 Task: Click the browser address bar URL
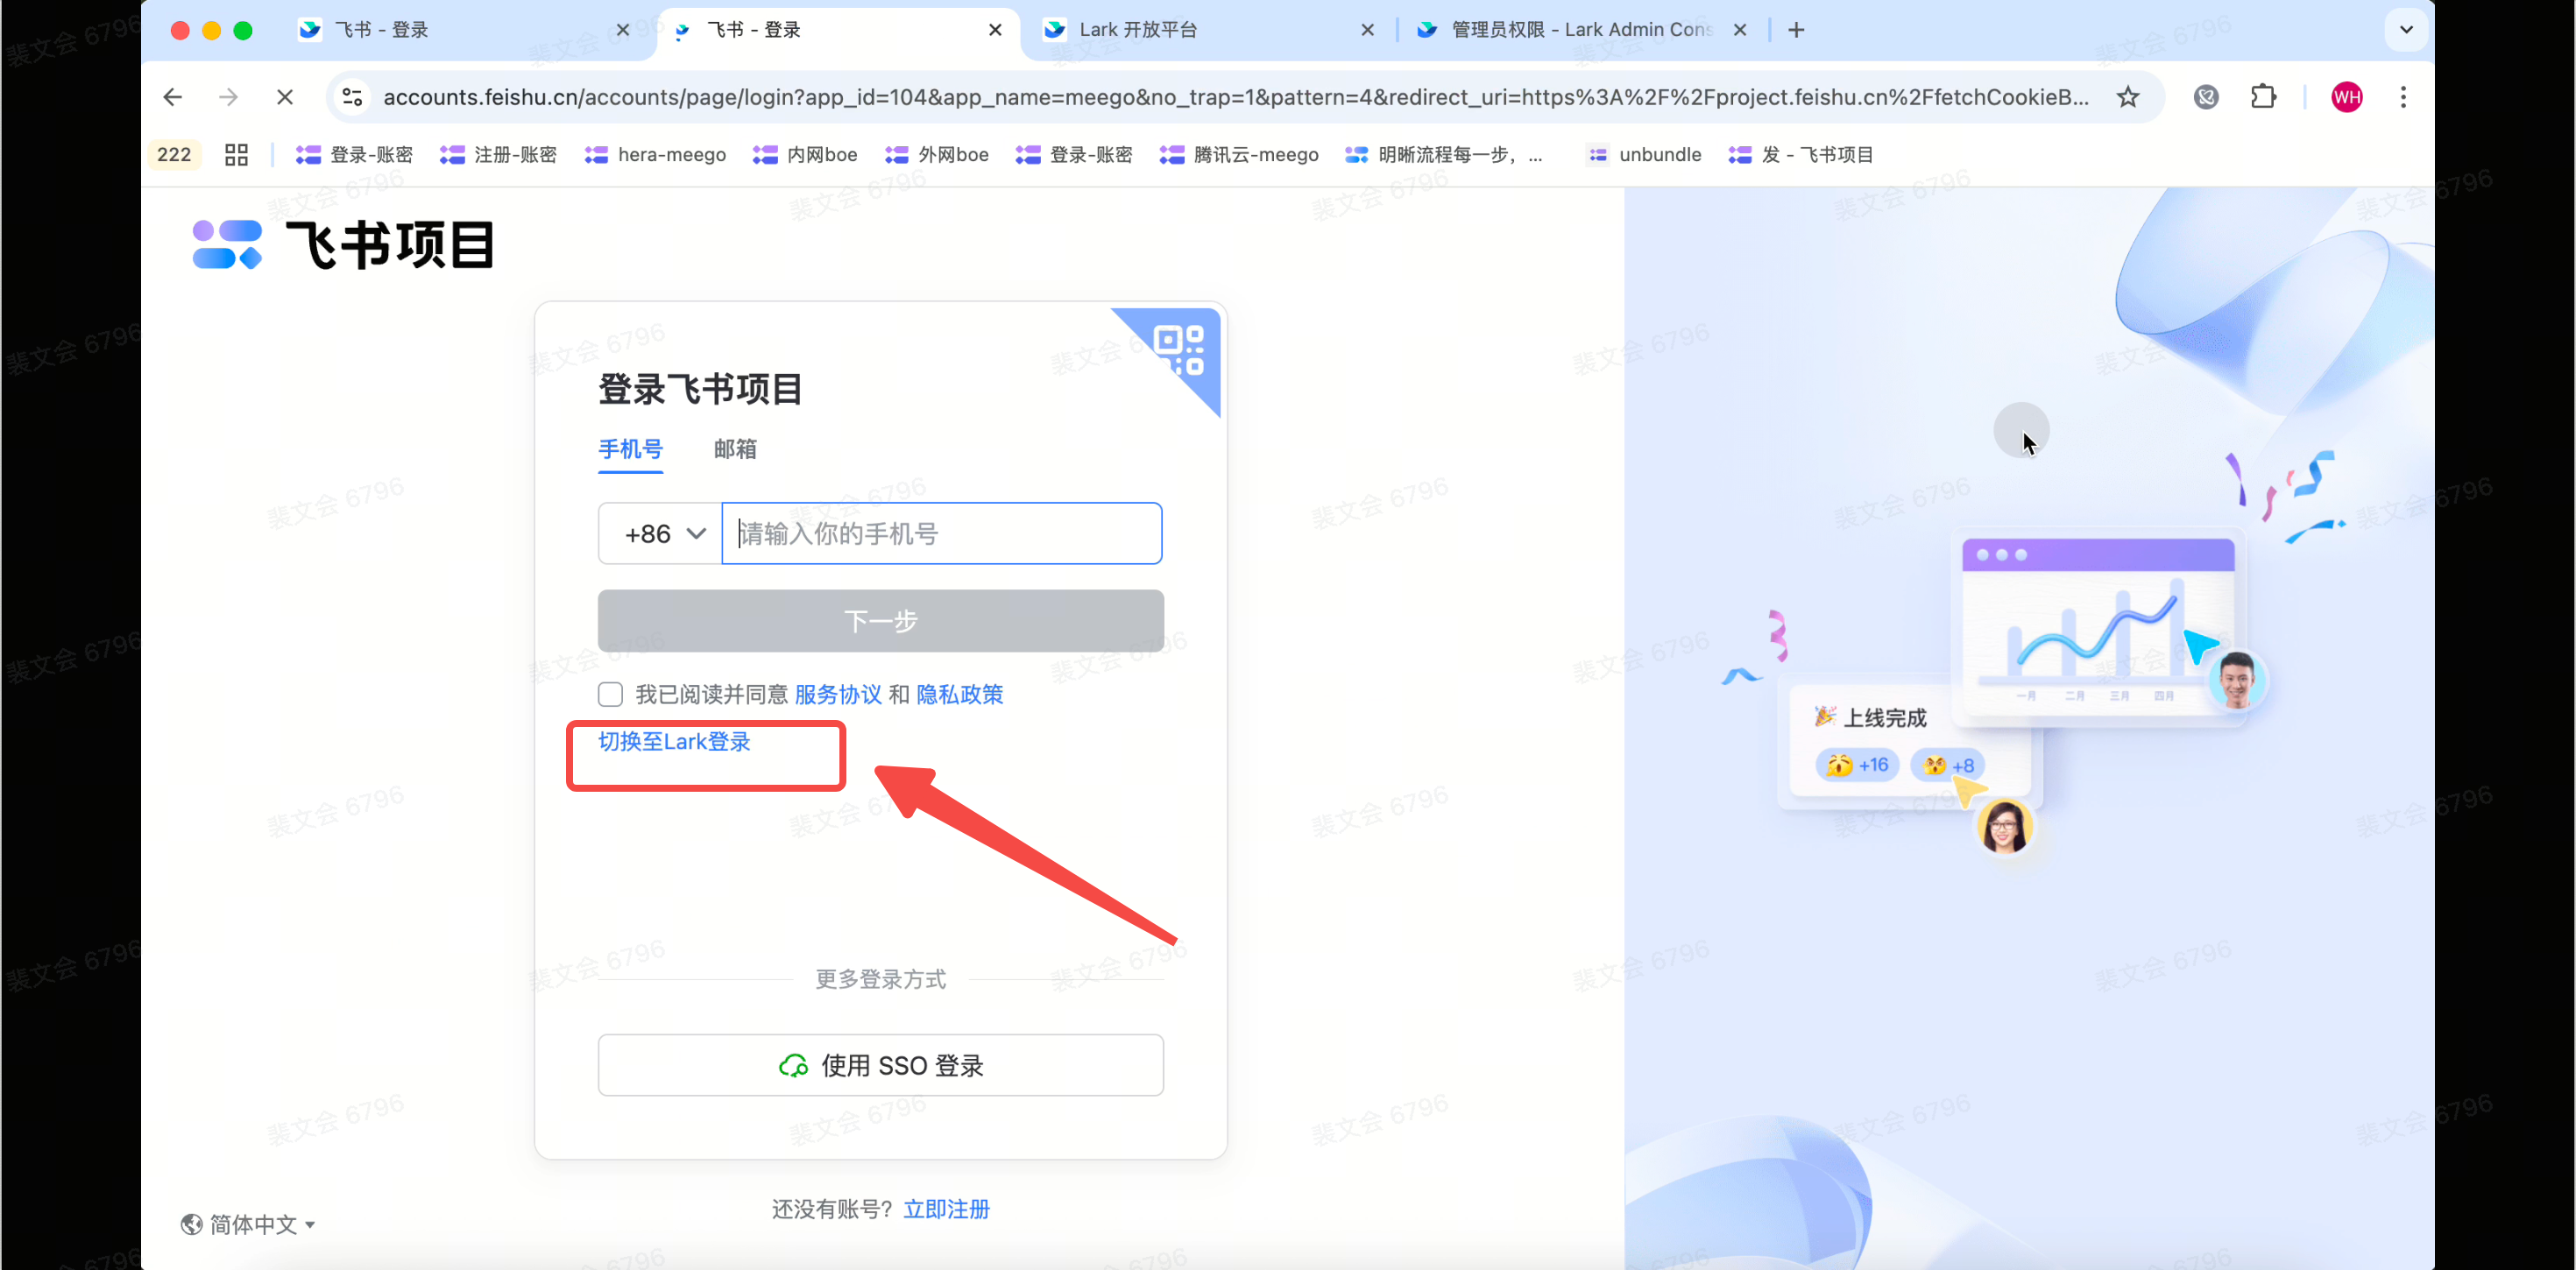point(1236,97)
